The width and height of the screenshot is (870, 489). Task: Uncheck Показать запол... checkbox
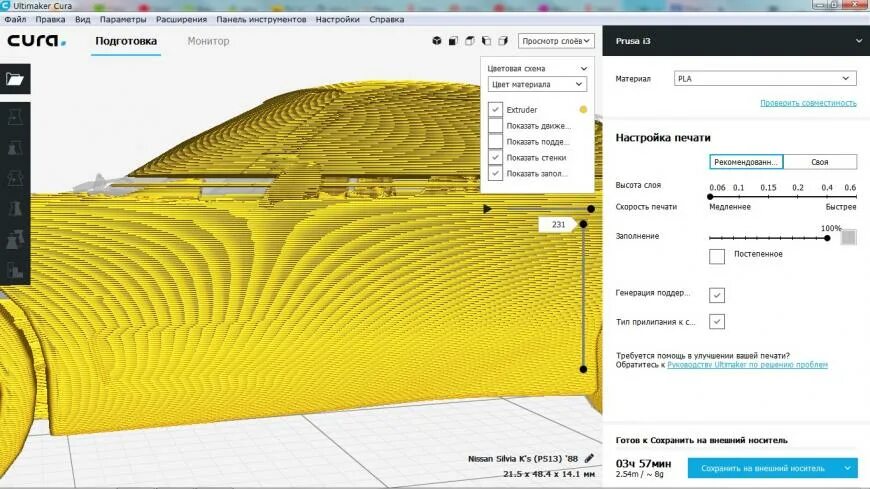495,173
